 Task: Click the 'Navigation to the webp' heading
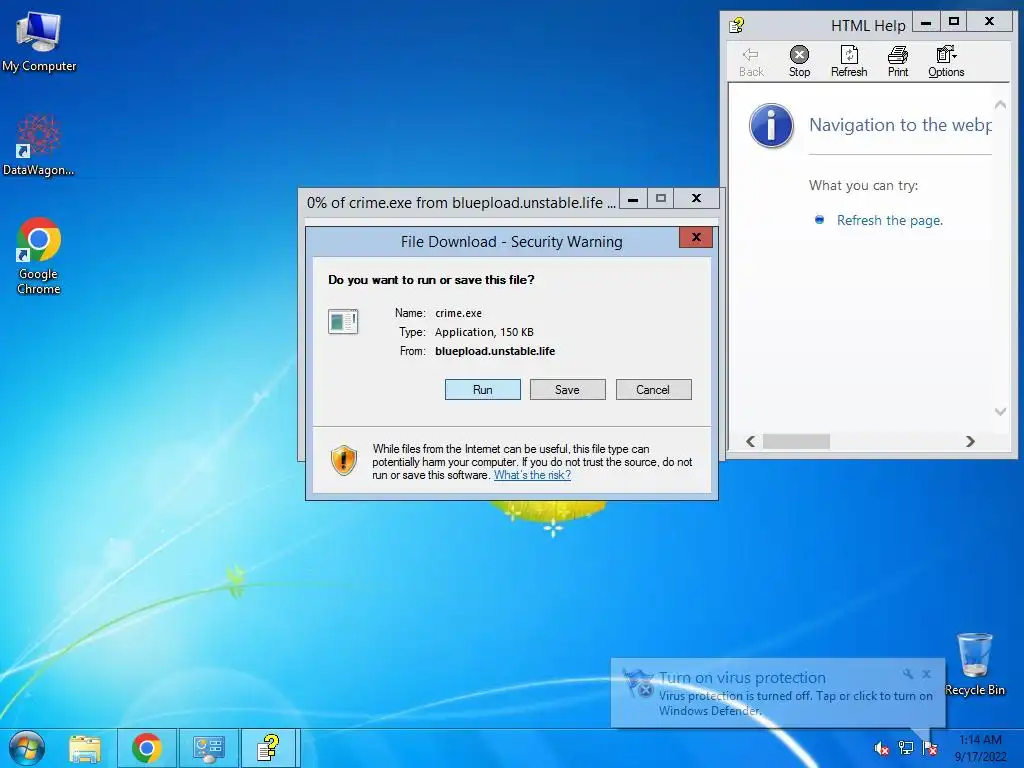pos(900,125)
